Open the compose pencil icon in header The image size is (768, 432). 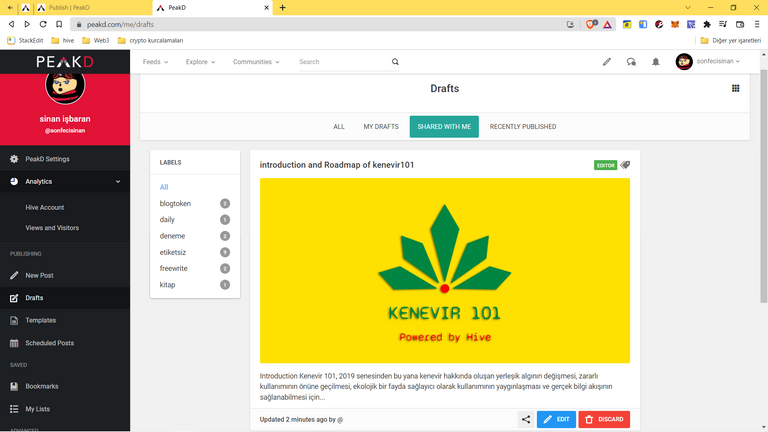[x=607, y=62]
